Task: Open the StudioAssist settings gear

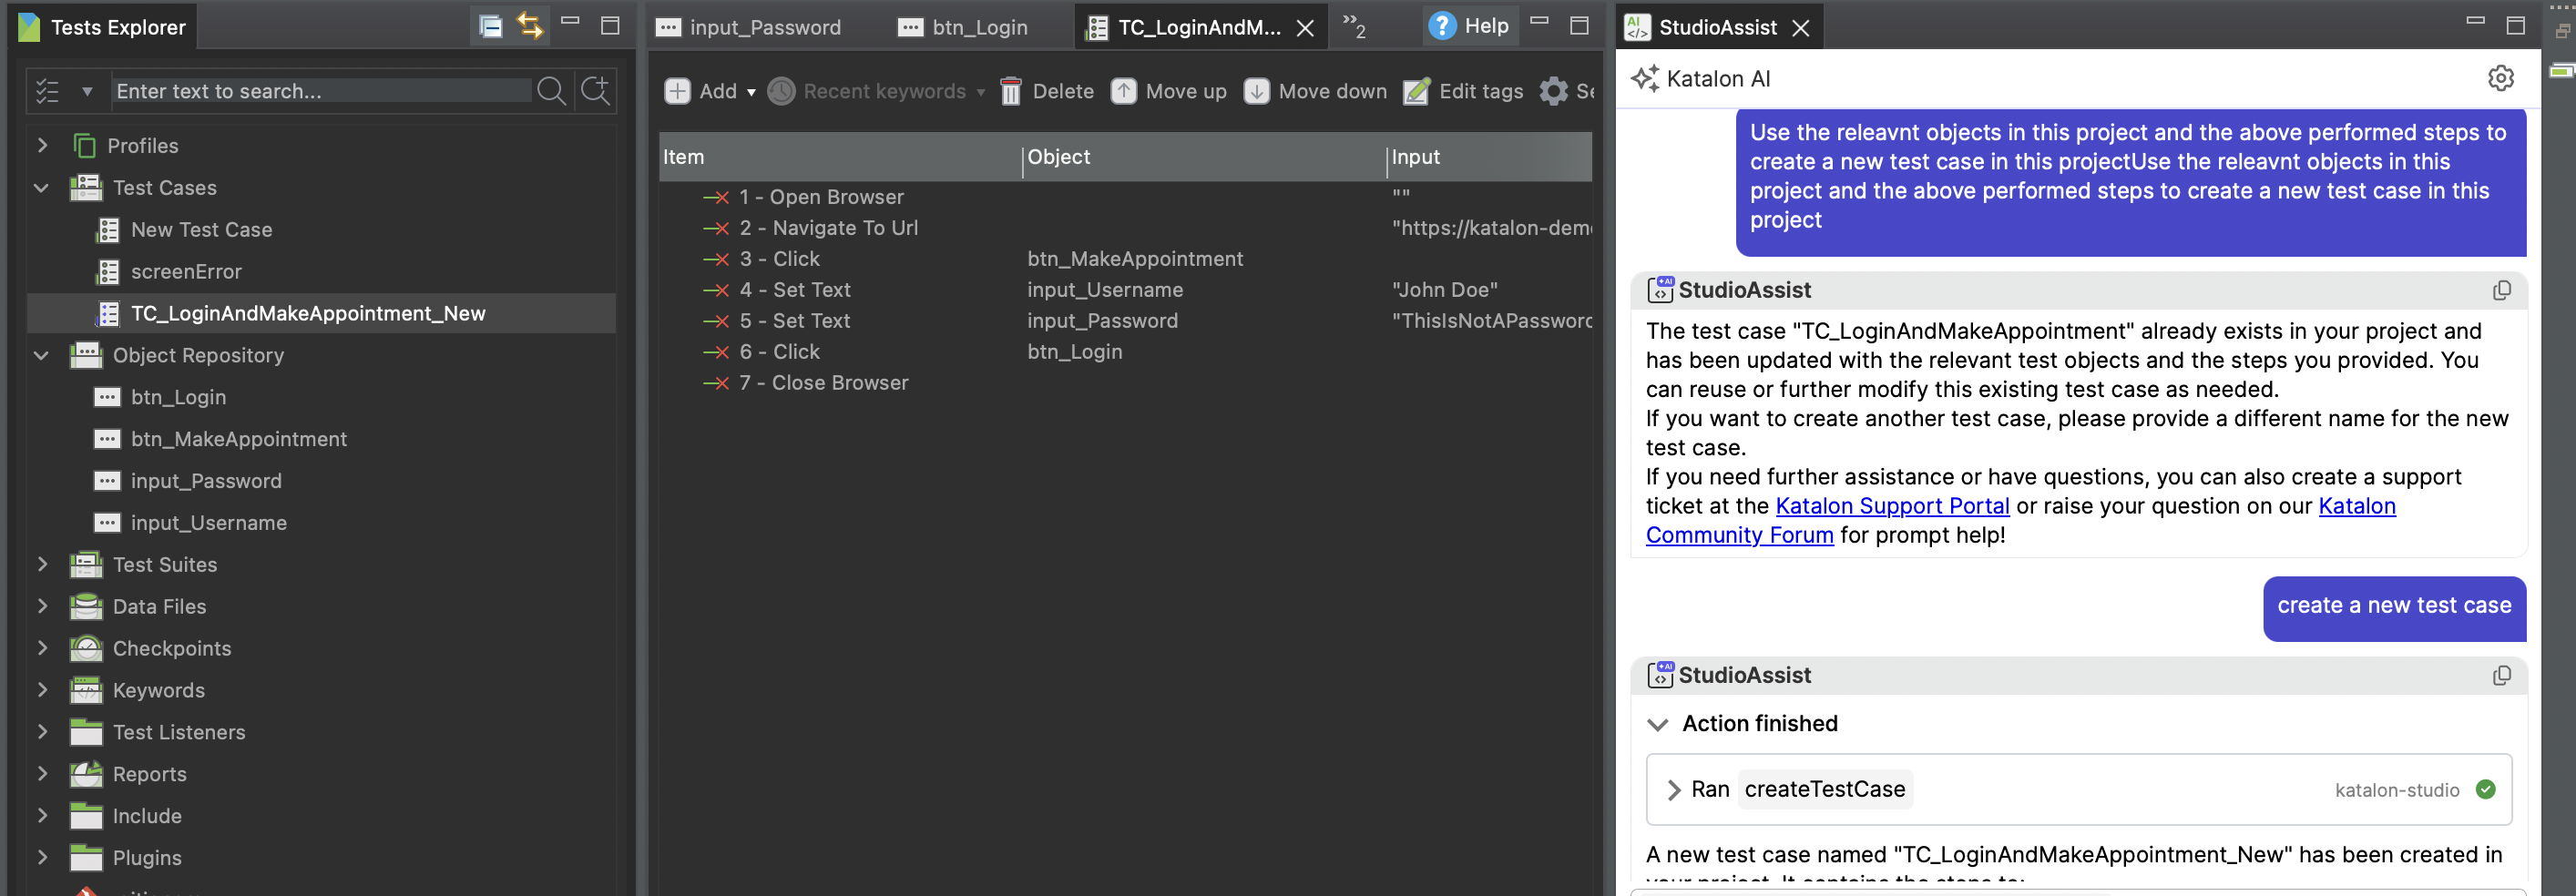Action: coord(2501,78)
